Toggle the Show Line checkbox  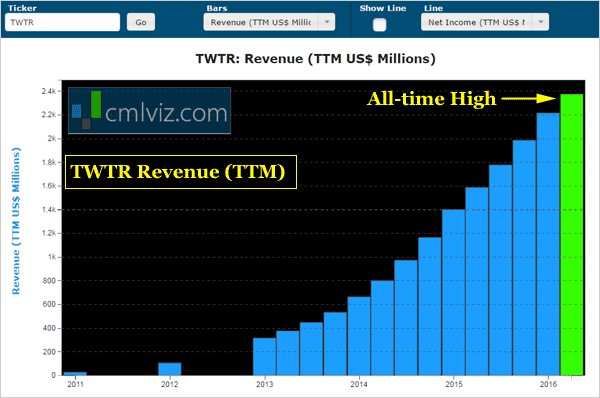[x=380, y=25]
